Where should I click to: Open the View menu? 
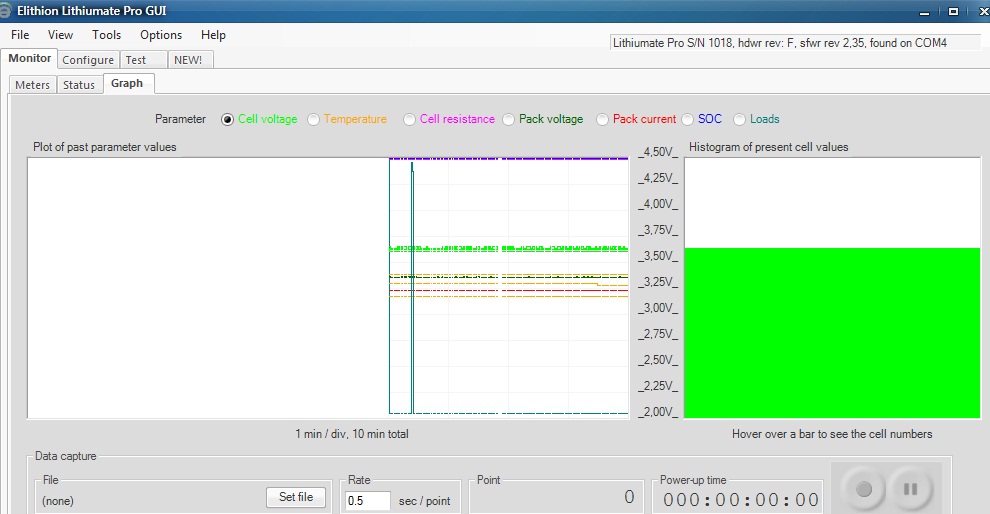tap(60, 35)
